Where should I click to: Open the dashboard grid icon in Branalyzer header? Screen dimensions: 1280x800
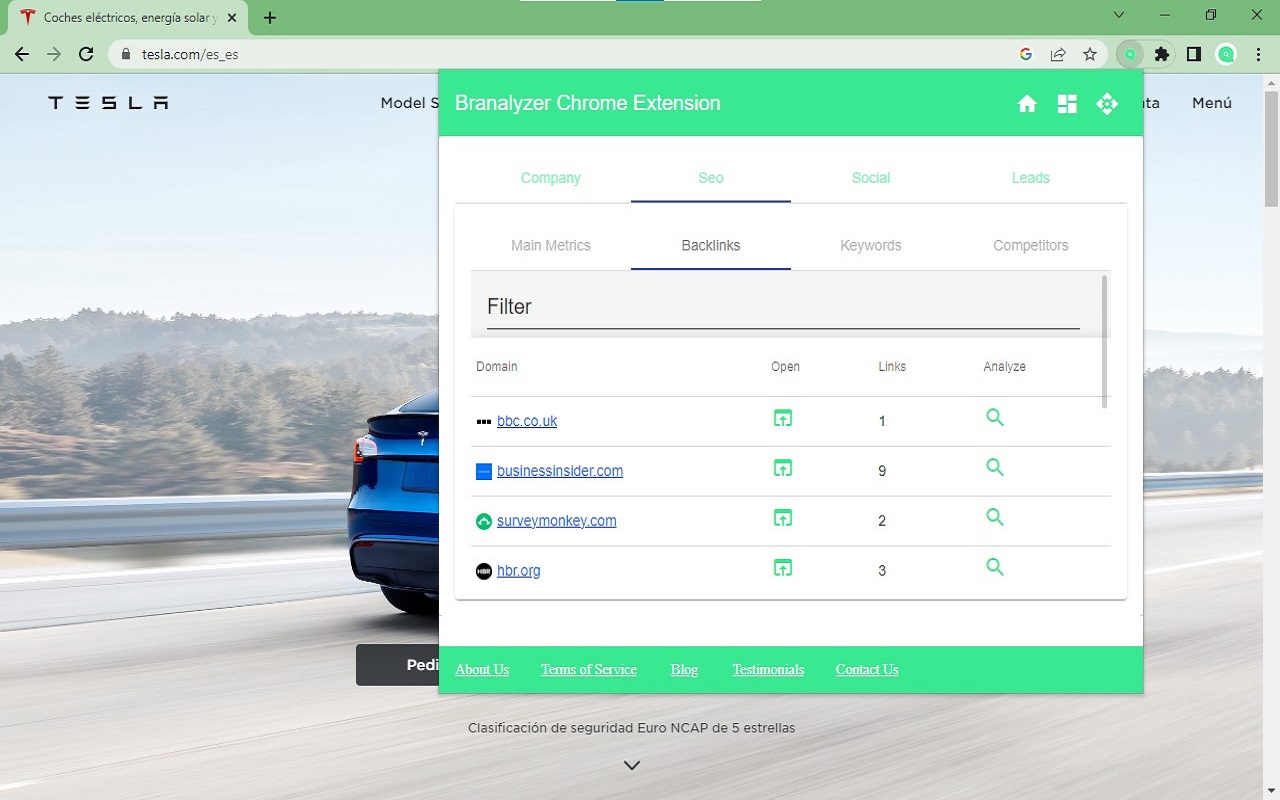click(x=1067, y=103)
